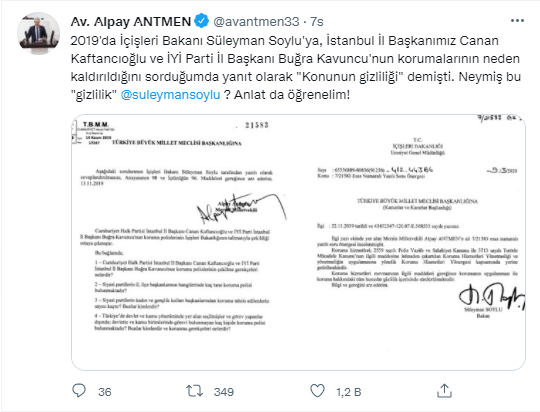Click the 7s timestamp
The width and height of the screenshot is (540, 412).
click(x=317, y=21)
